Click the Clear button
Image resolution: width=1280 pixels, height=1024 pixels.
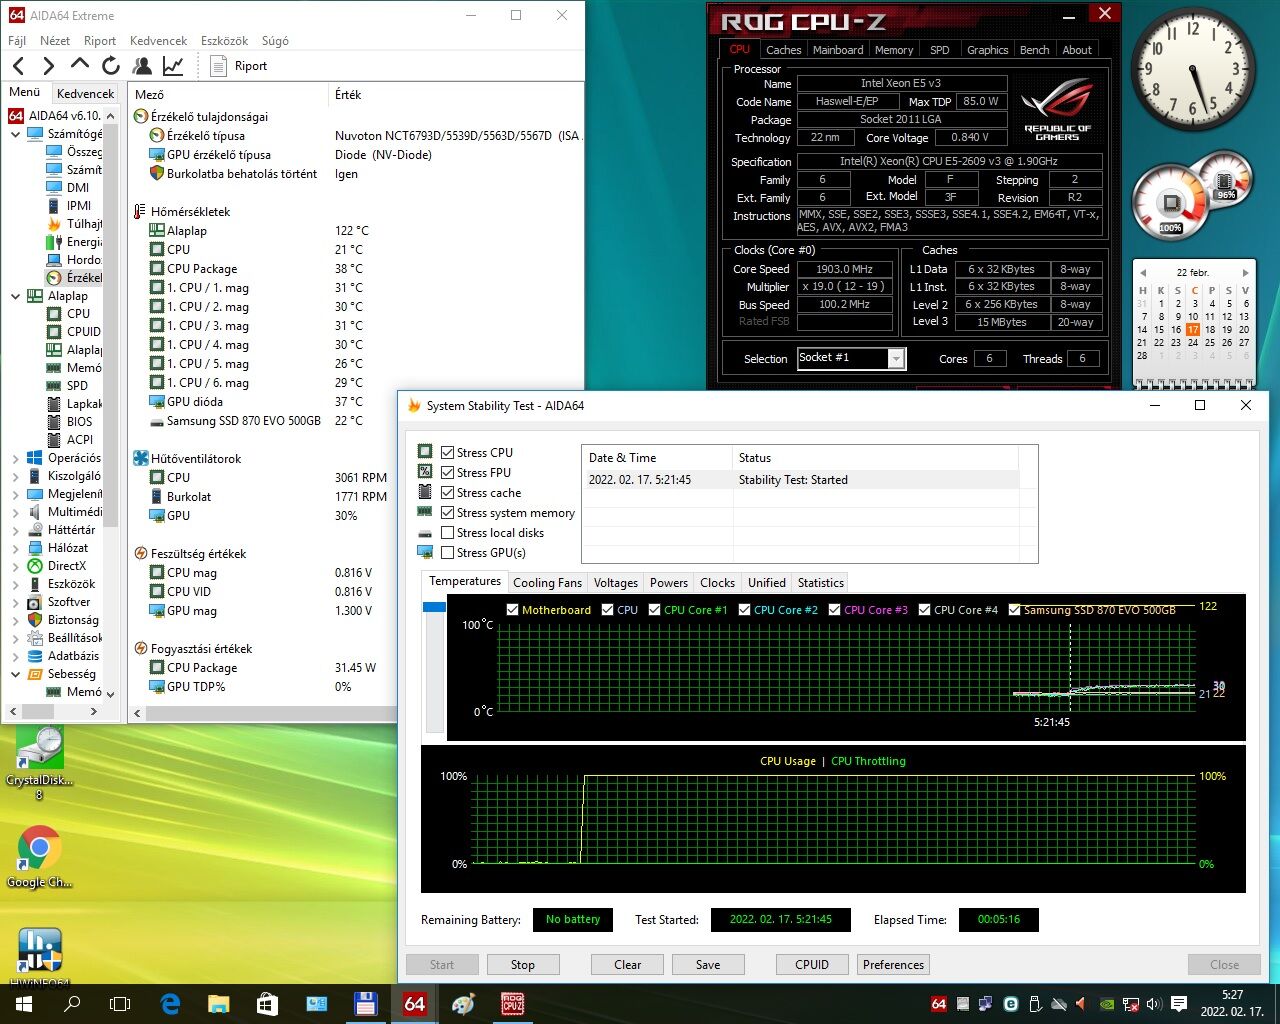point(628,965)
